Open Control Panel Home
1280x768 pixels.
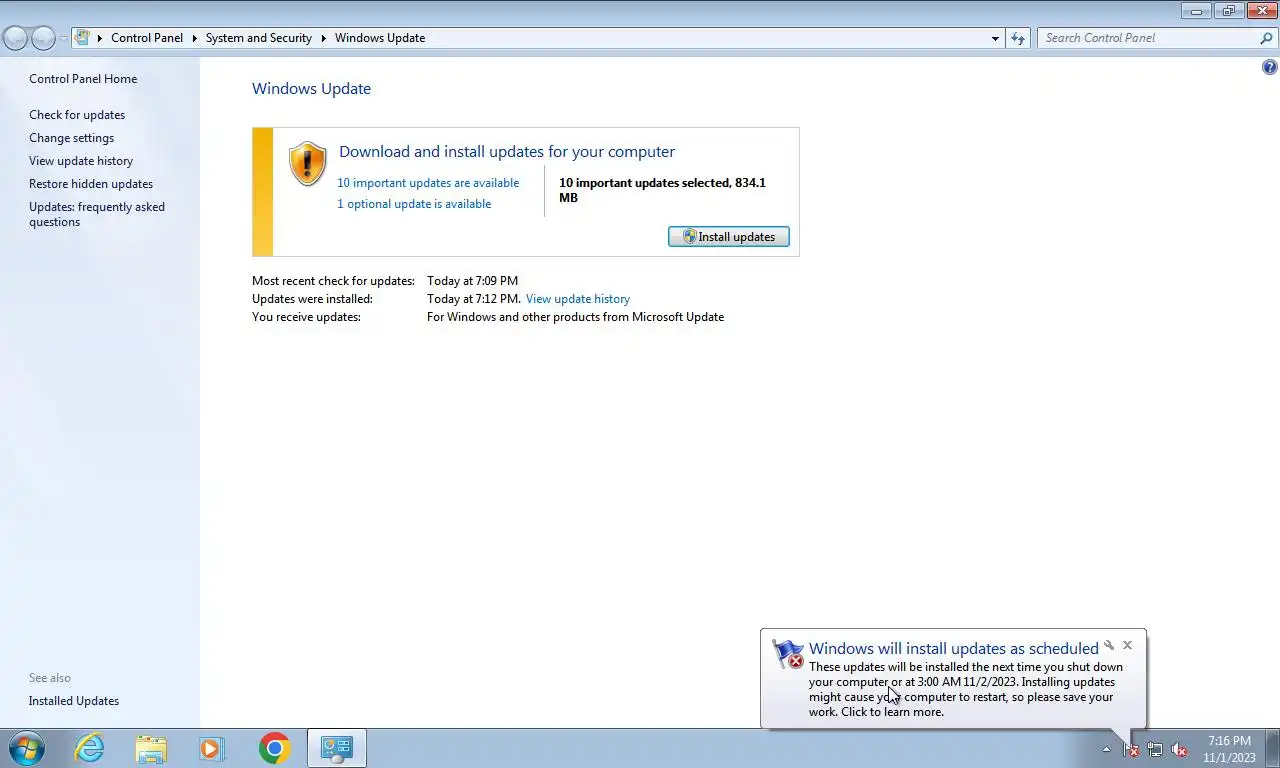(x=83, y=79)
